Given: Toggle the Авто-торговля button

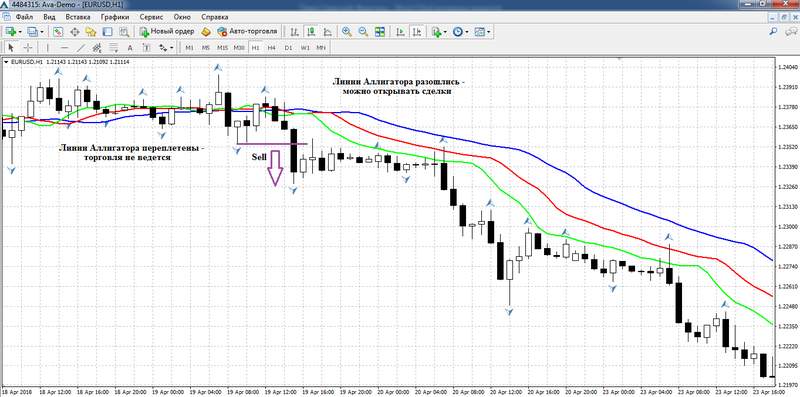Looking at the screenshot, I should coord(247,32).
